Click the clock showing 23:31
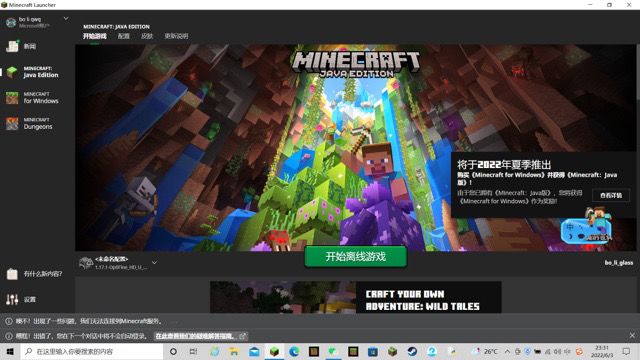The height and width of the screenshot is (360, 640). point(602,351)
